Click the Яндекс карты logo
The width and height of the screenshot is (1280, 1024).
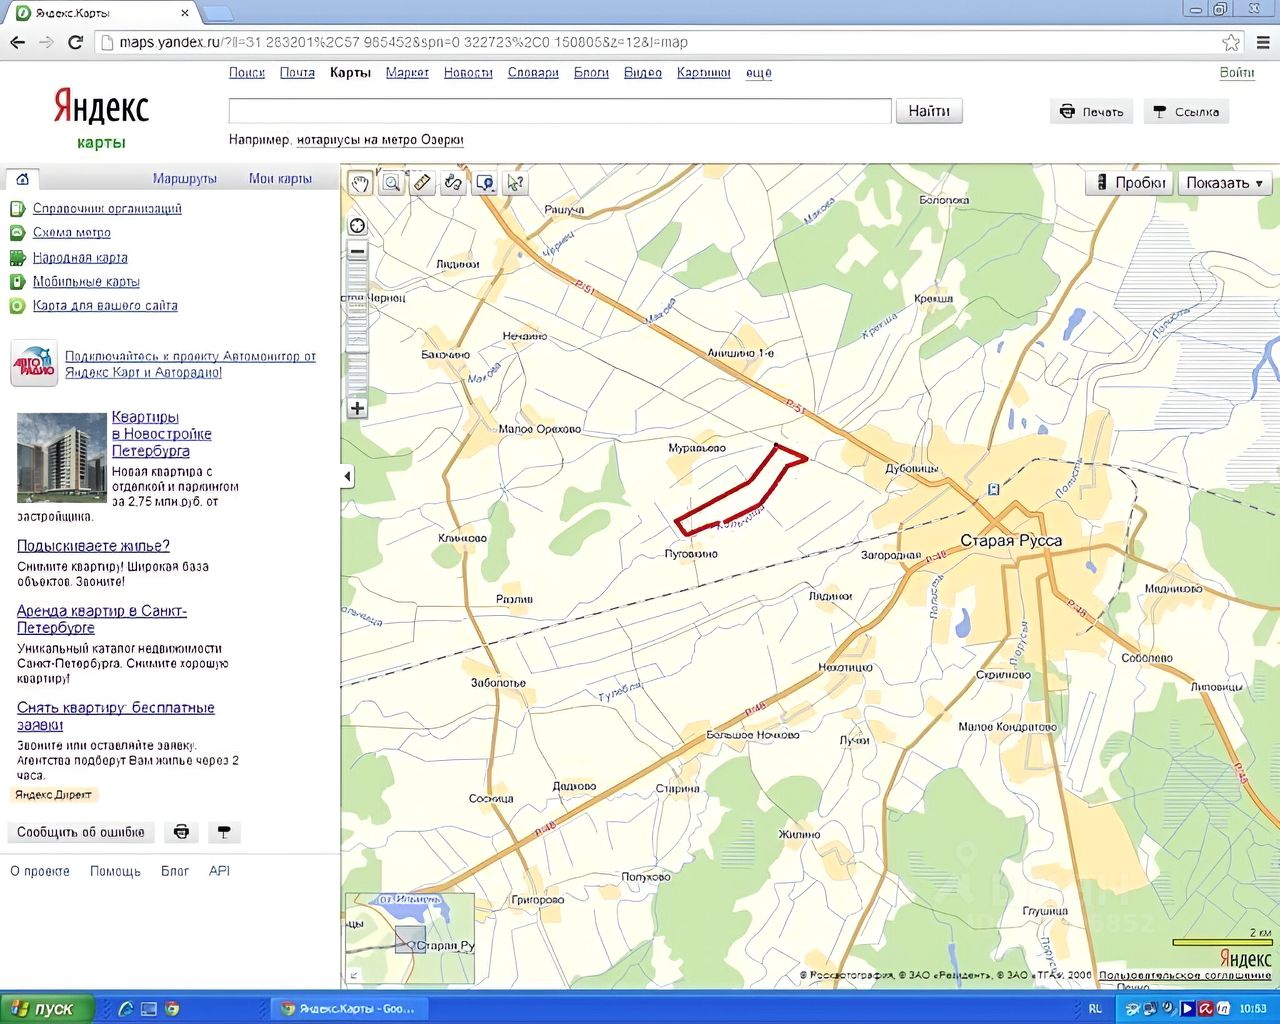[101, 118]
